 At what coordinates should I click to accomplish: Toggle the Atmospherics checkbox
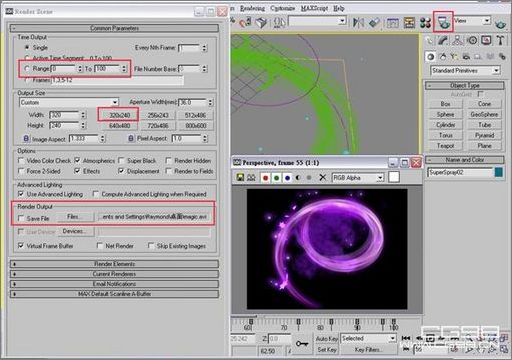click(x=77, y=160)
